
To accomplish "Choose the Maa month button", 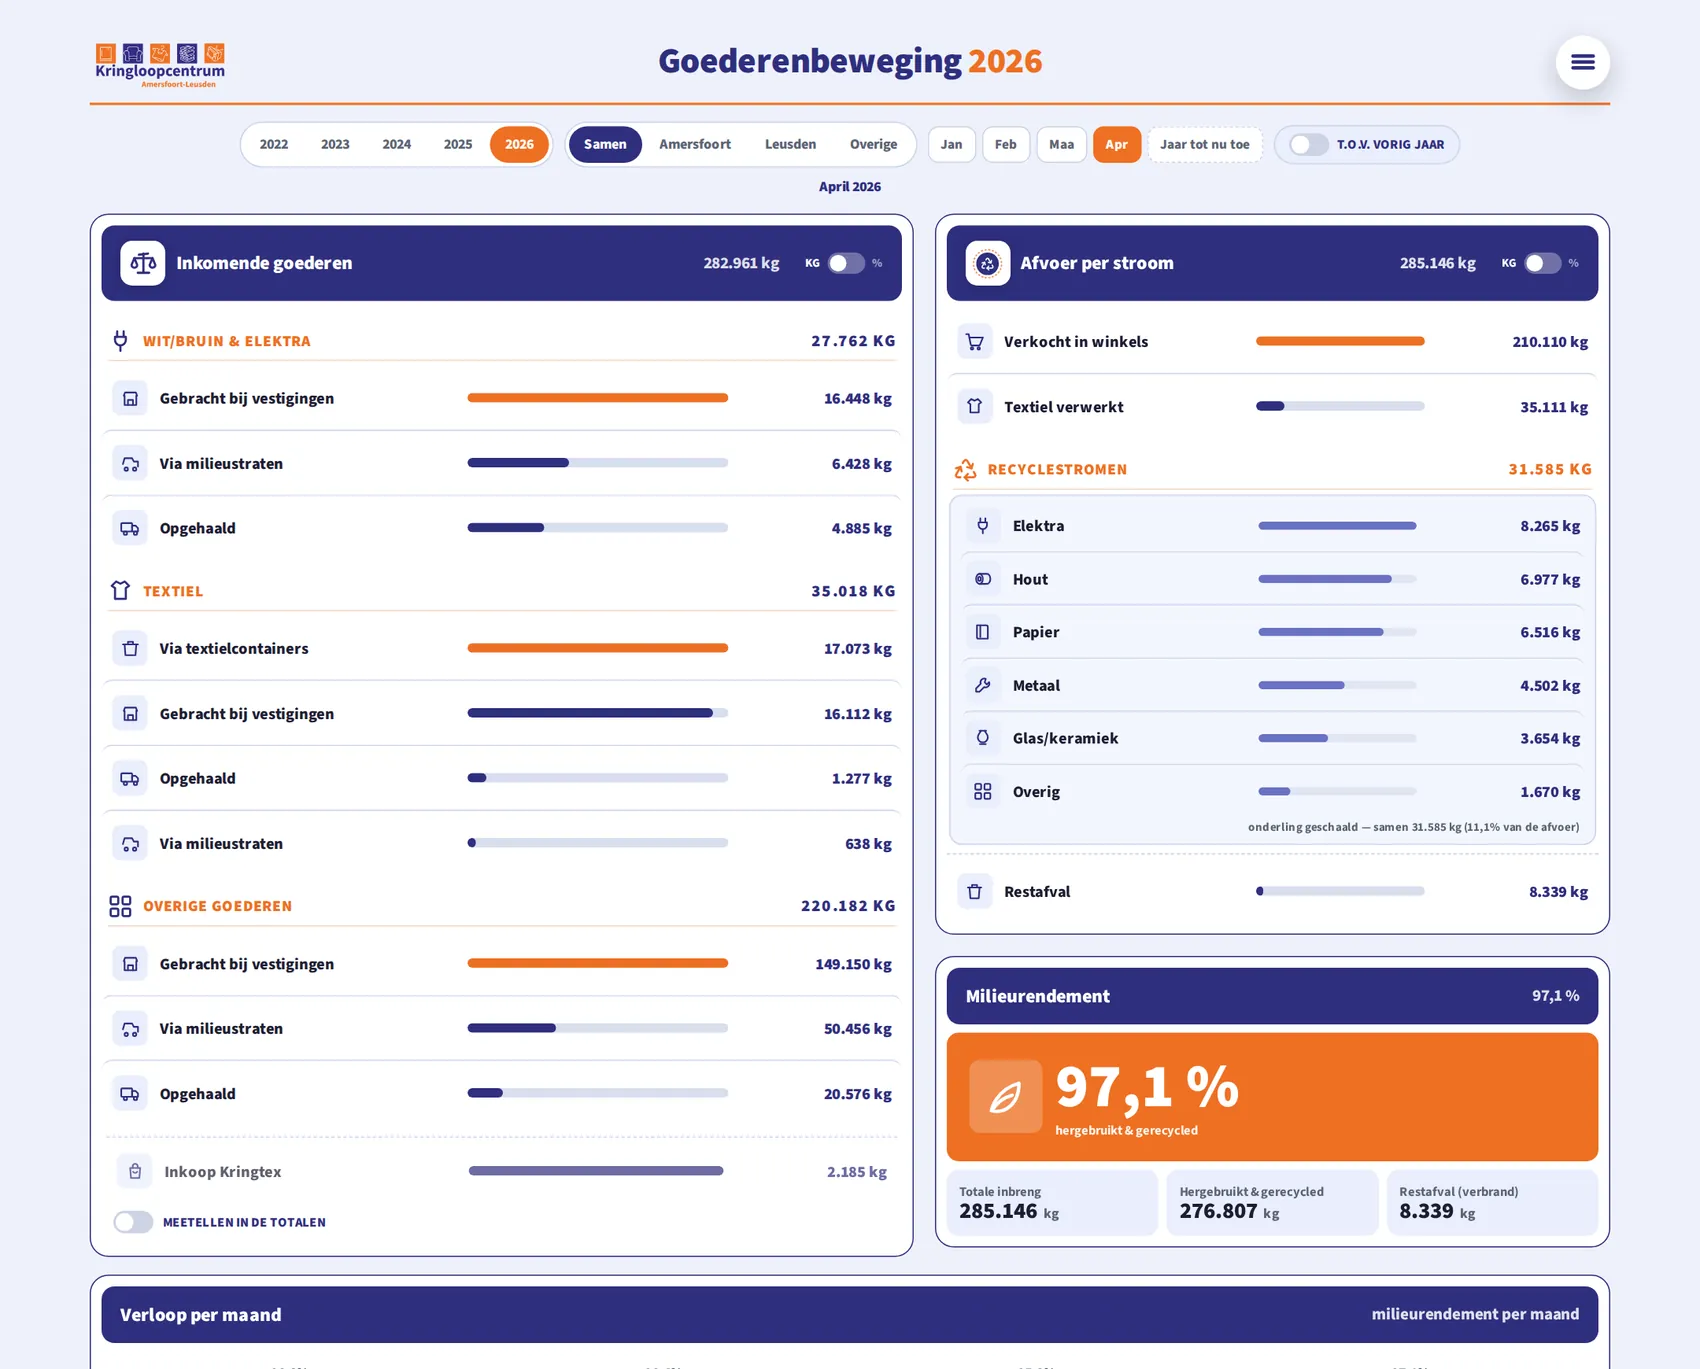I will click(1062, 145).
